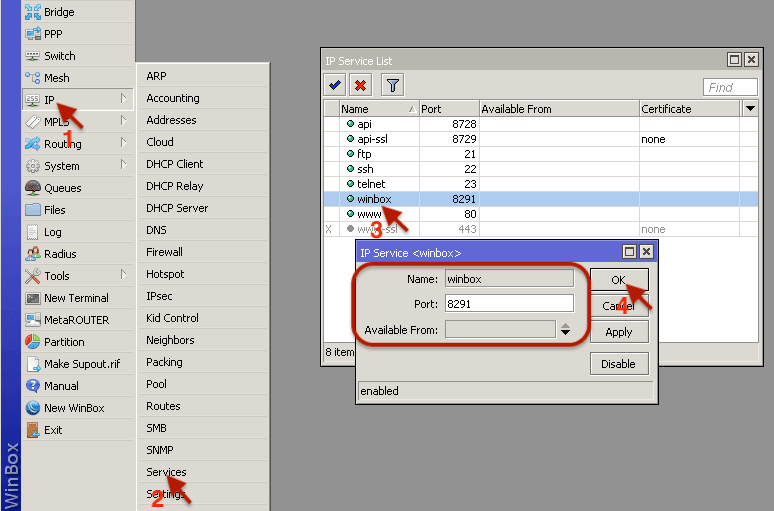Click the Exit door icon

coord(33,430)
